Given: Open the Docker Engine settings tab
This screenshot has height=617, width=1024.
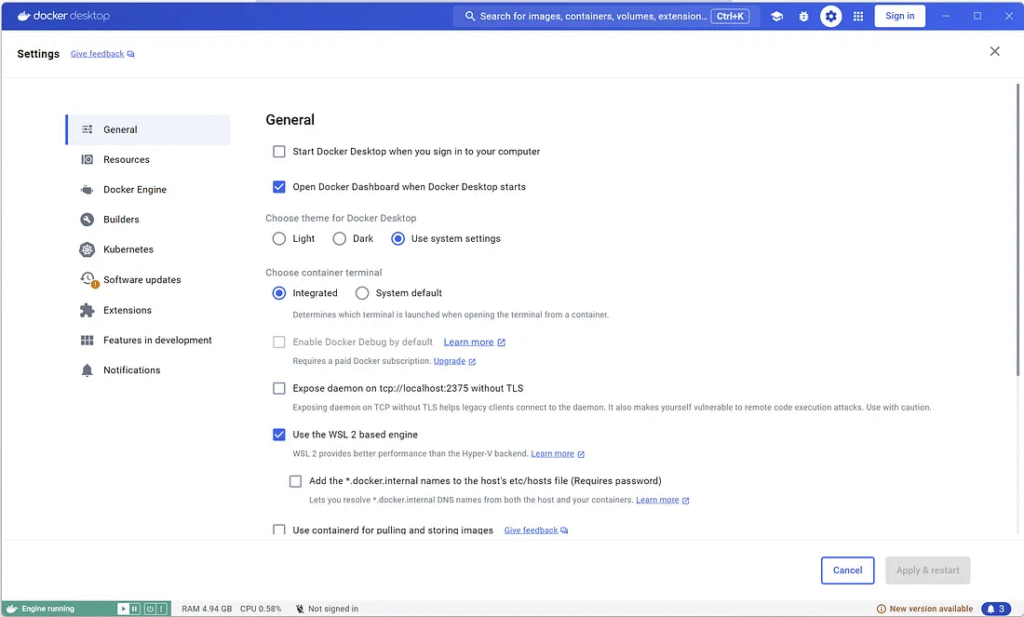Looking at the screenshot, I should coord(148,189).
